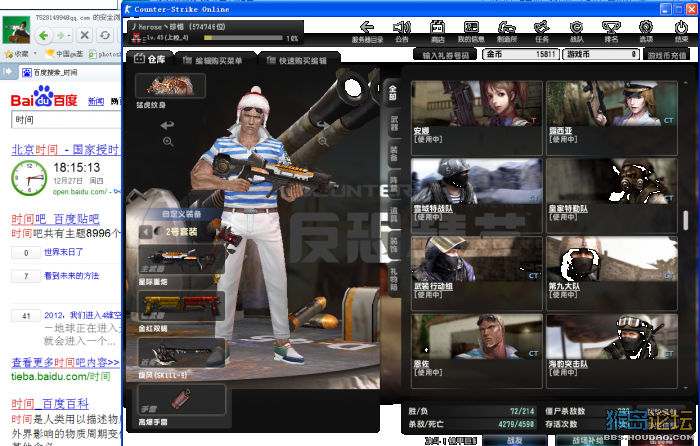Open the 公告 announcements megaphone icon
700x446 pixels.
coord(401,28)
